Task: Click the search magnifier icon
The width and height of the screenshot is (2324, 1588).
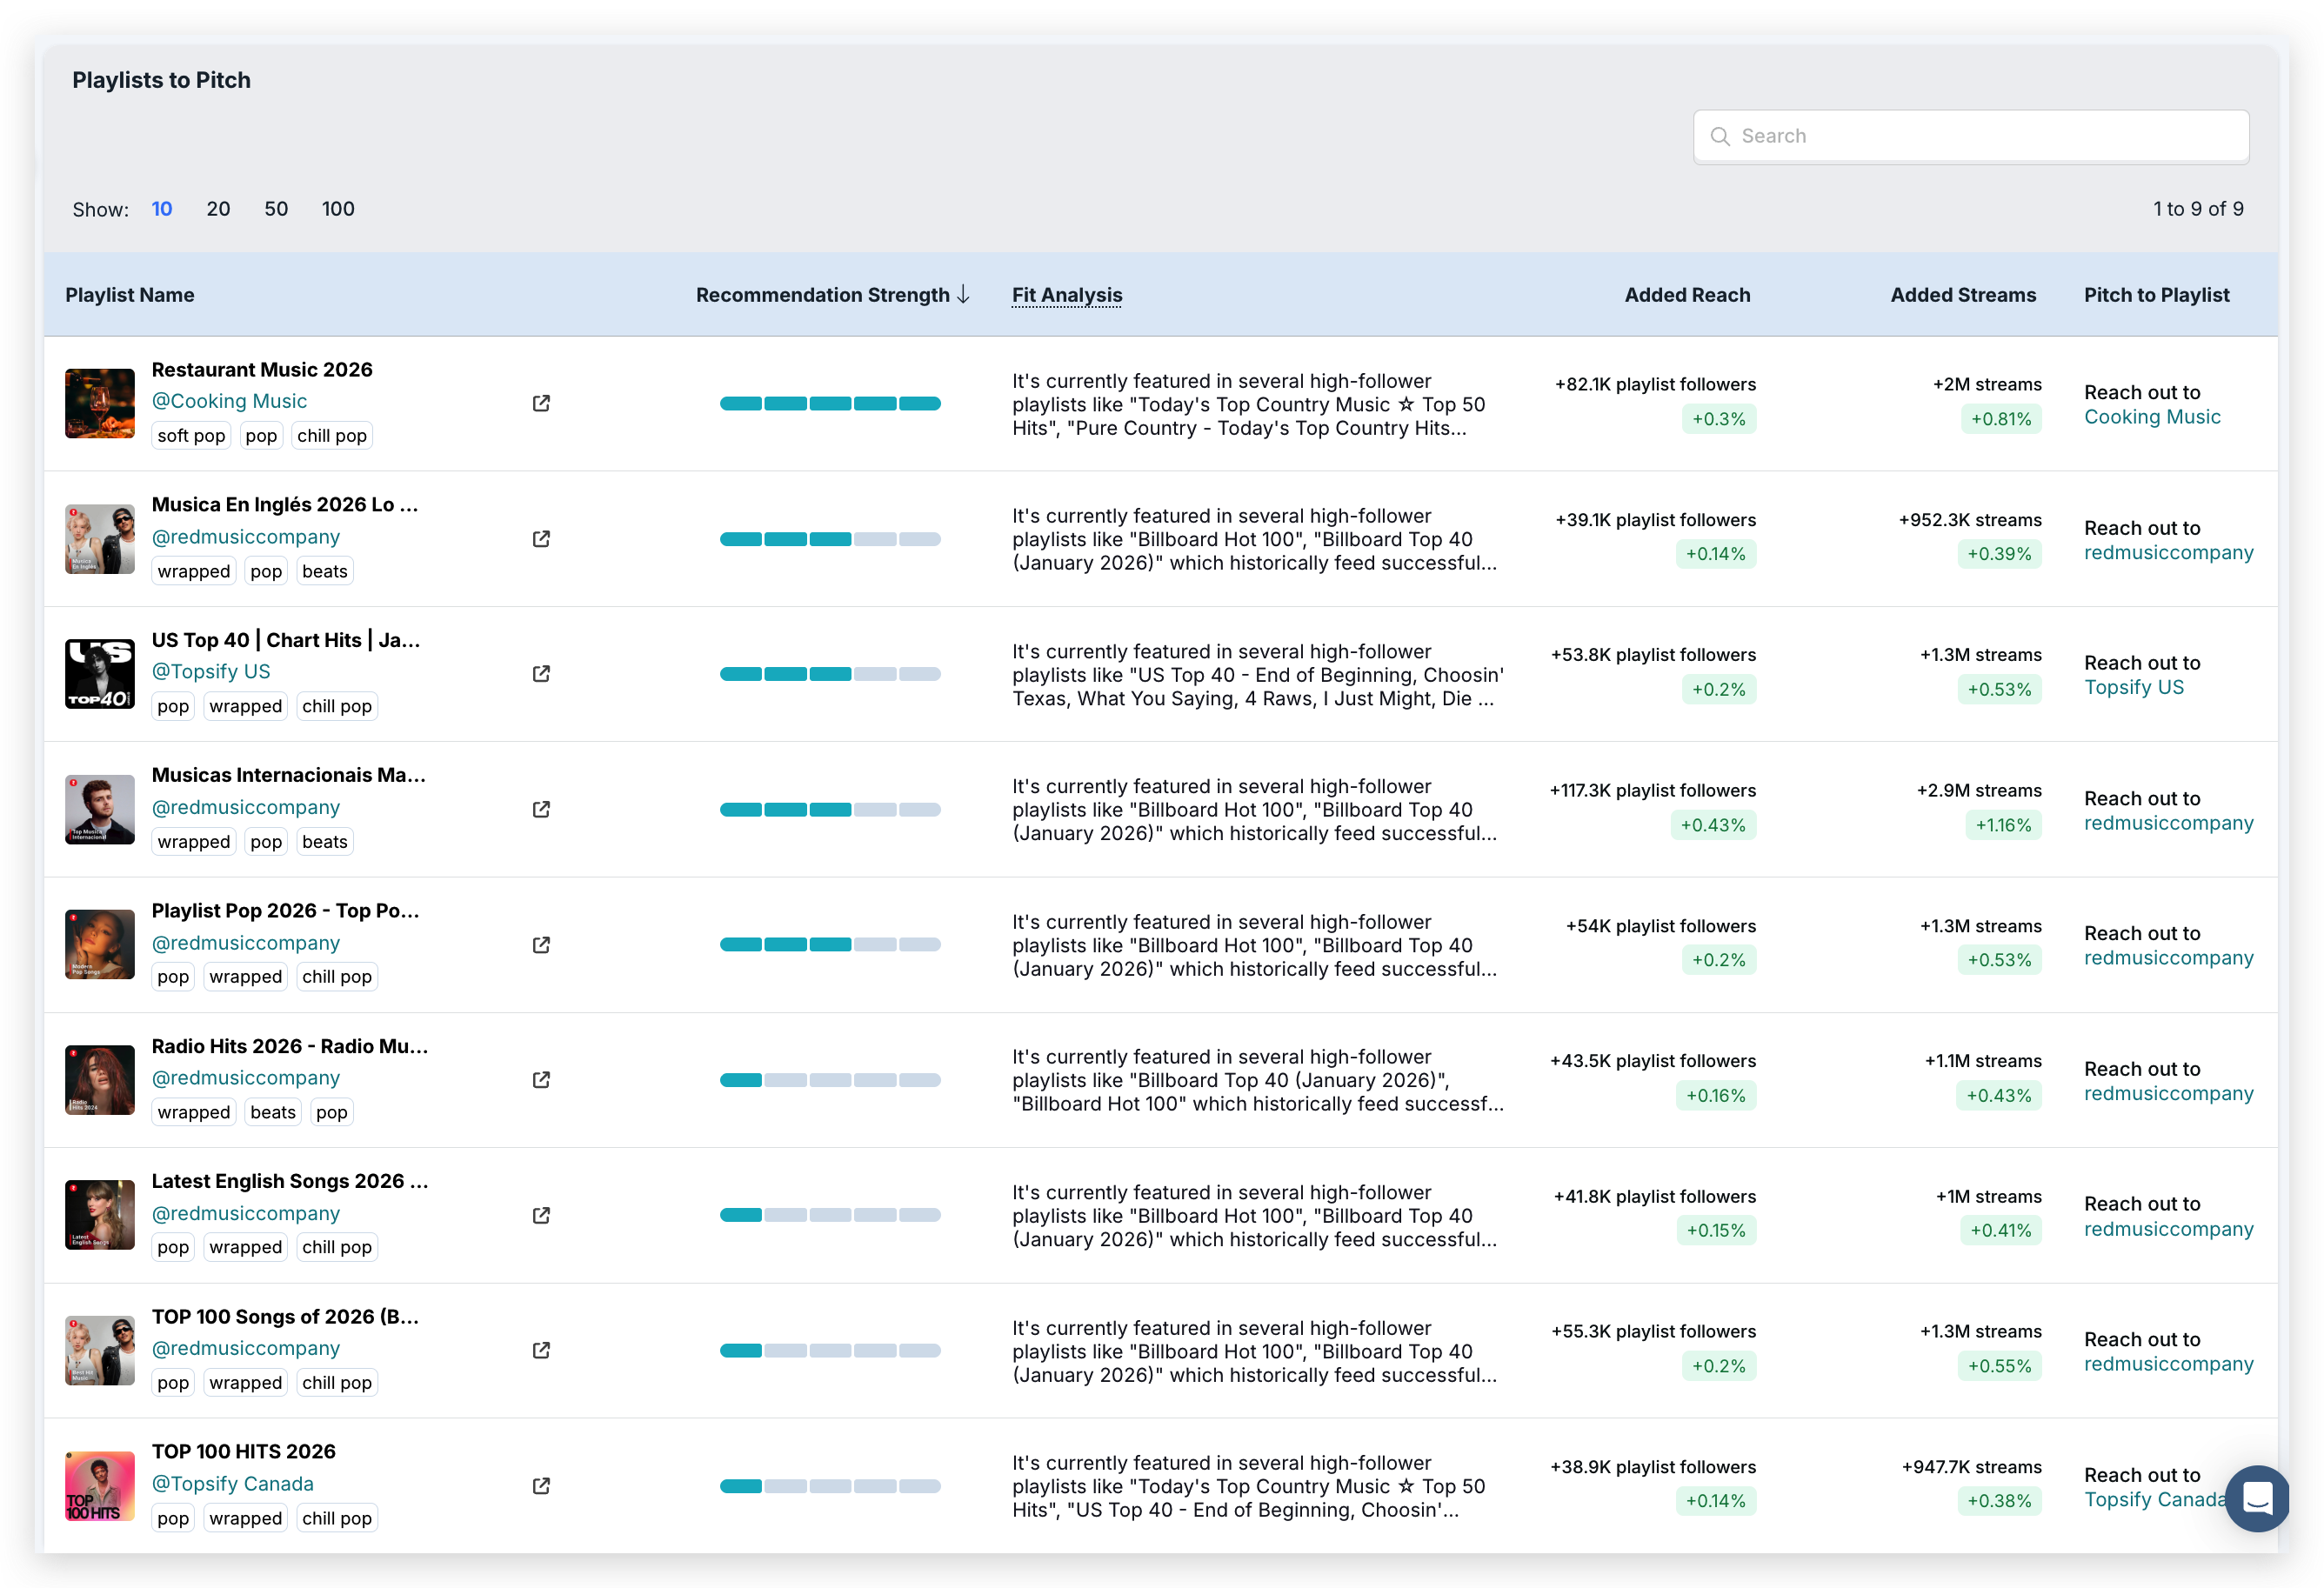Action: [1720, 137]
